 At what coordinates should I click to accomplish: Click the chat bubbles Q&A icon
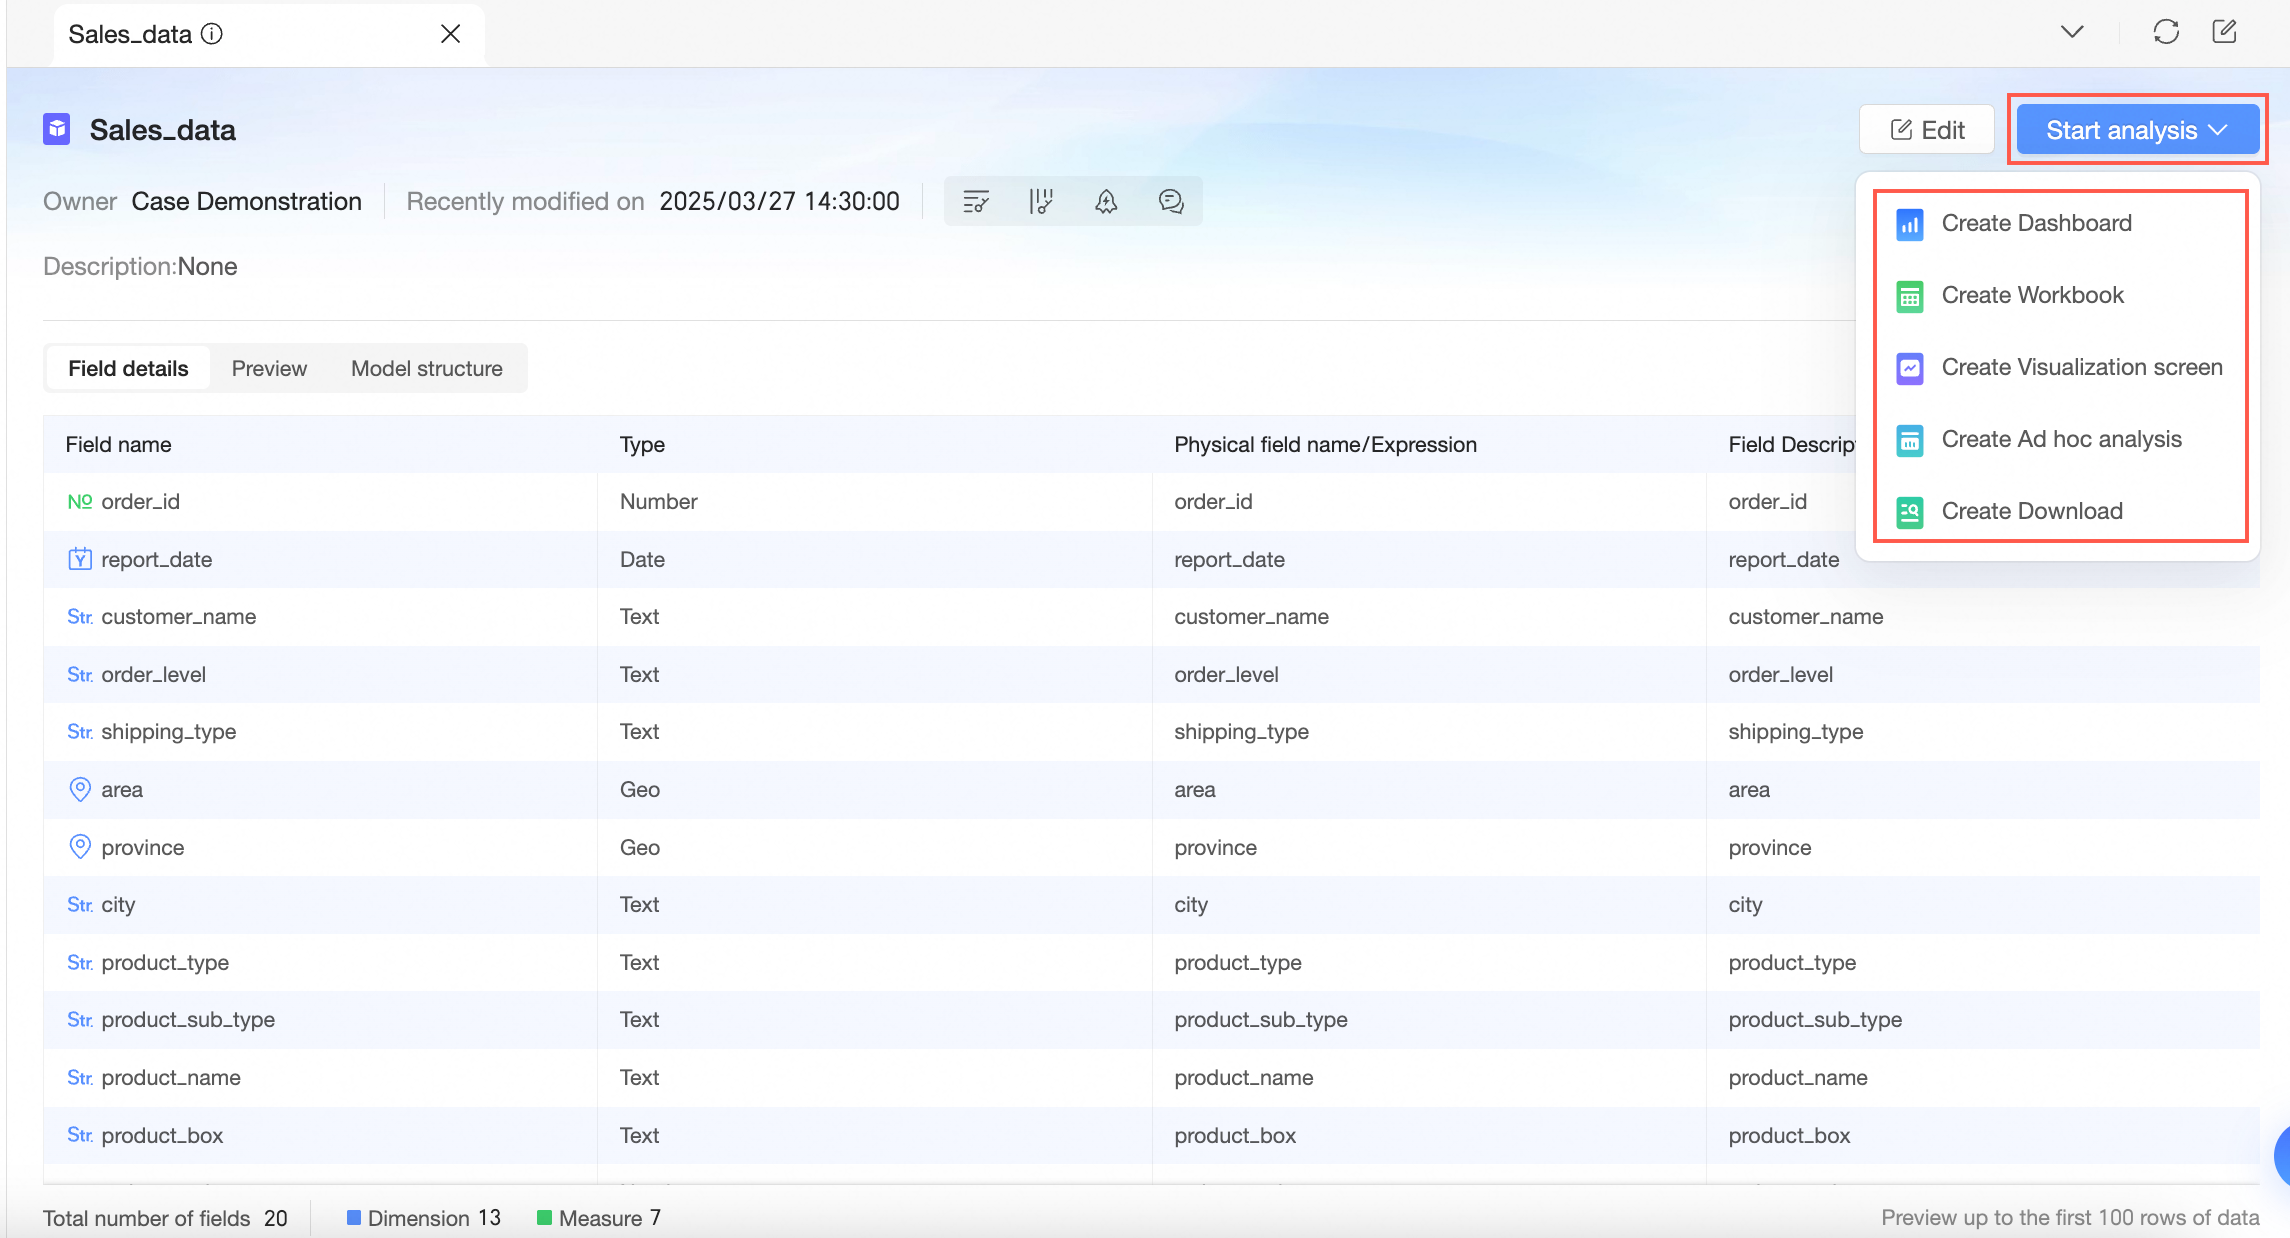(x=1170, y=202)
